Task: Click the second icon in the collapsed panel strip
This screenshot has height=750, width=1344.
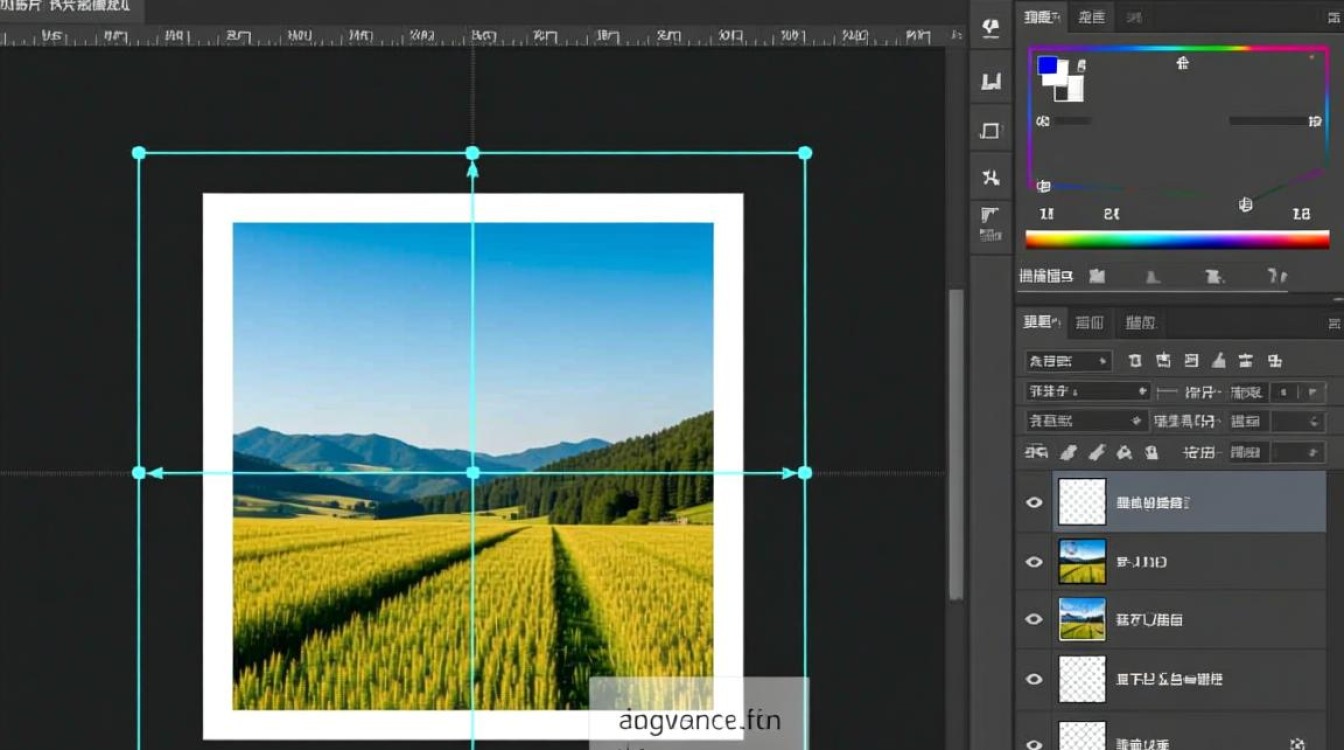Action: (991, 81)
